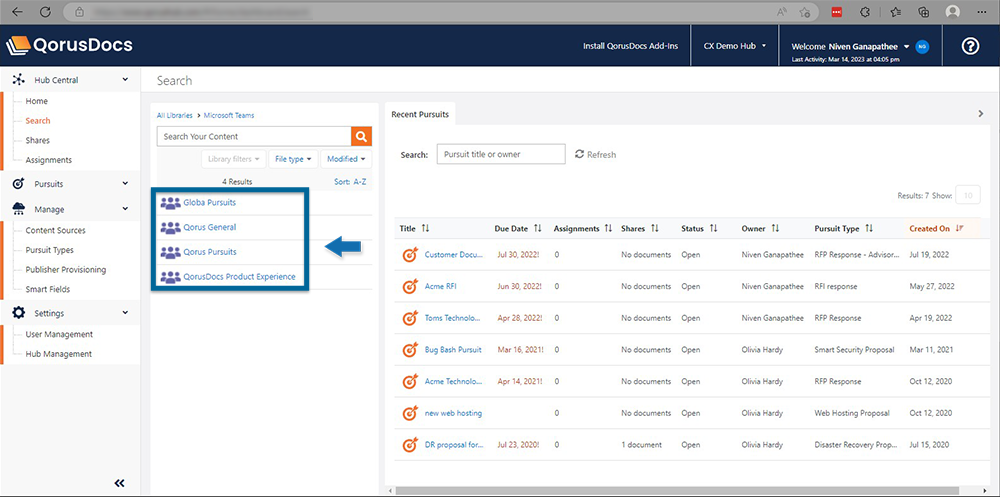Open Shares in sidebar

click(x=38, y=140)
